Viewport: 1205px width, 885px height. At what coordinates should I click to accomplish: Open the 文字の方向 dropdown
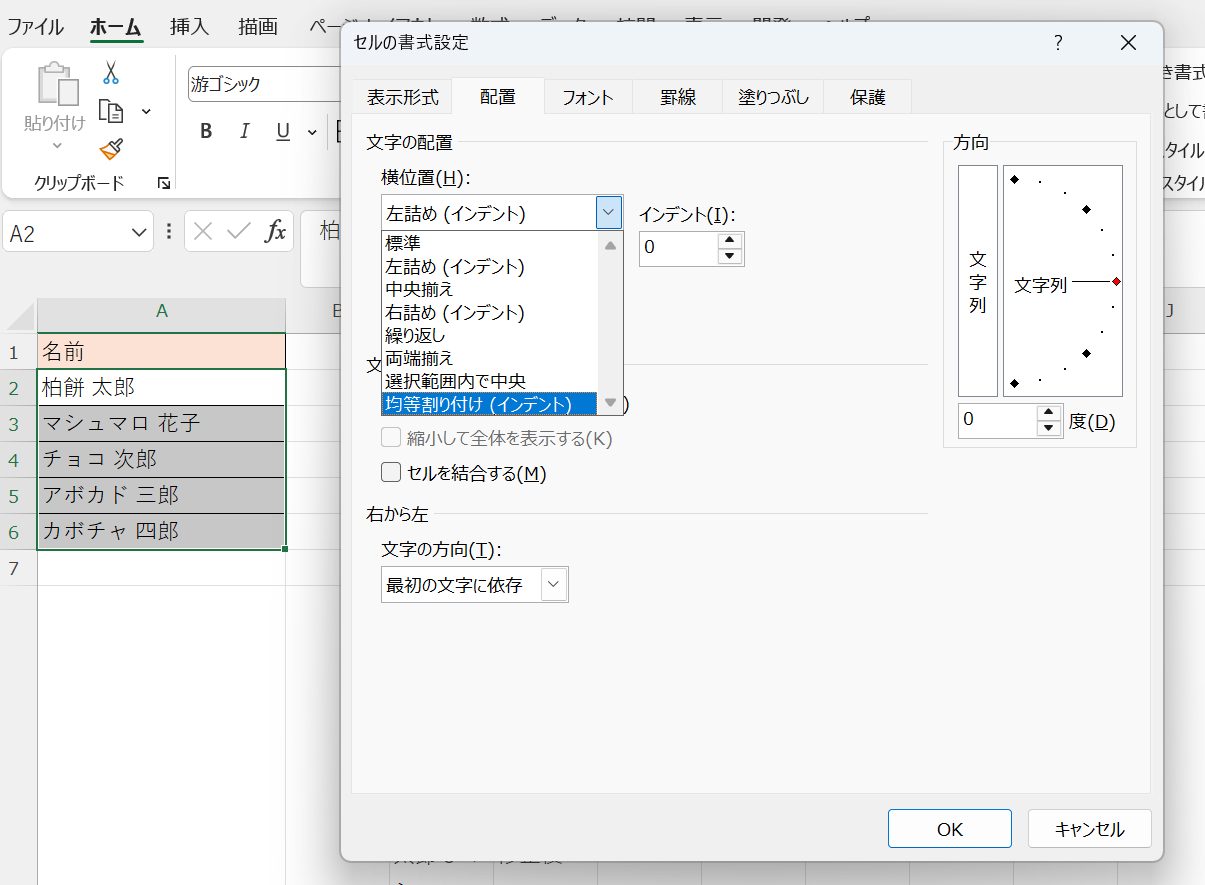pos(554,585)
